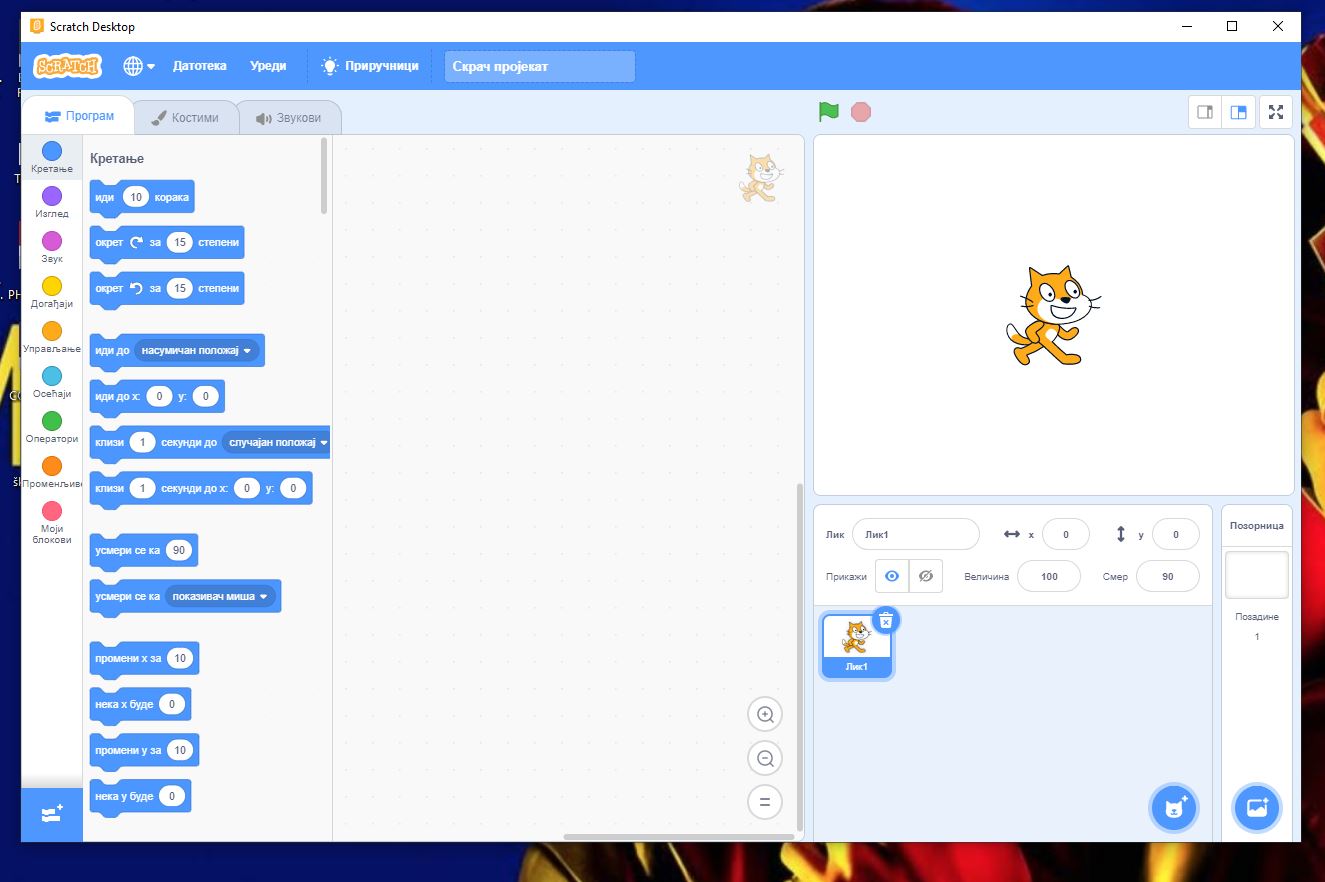This screenshot has height=882, width=1325.
Task: Click the sprite x position field
Action: [x=1066, y=534]
